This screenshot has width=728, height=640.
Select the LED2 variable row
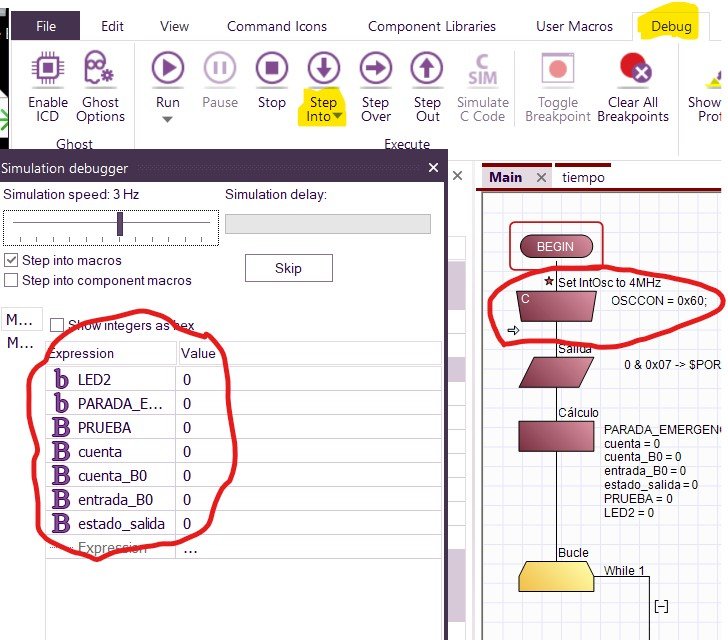pyautogui.click(x=244, y=379)
